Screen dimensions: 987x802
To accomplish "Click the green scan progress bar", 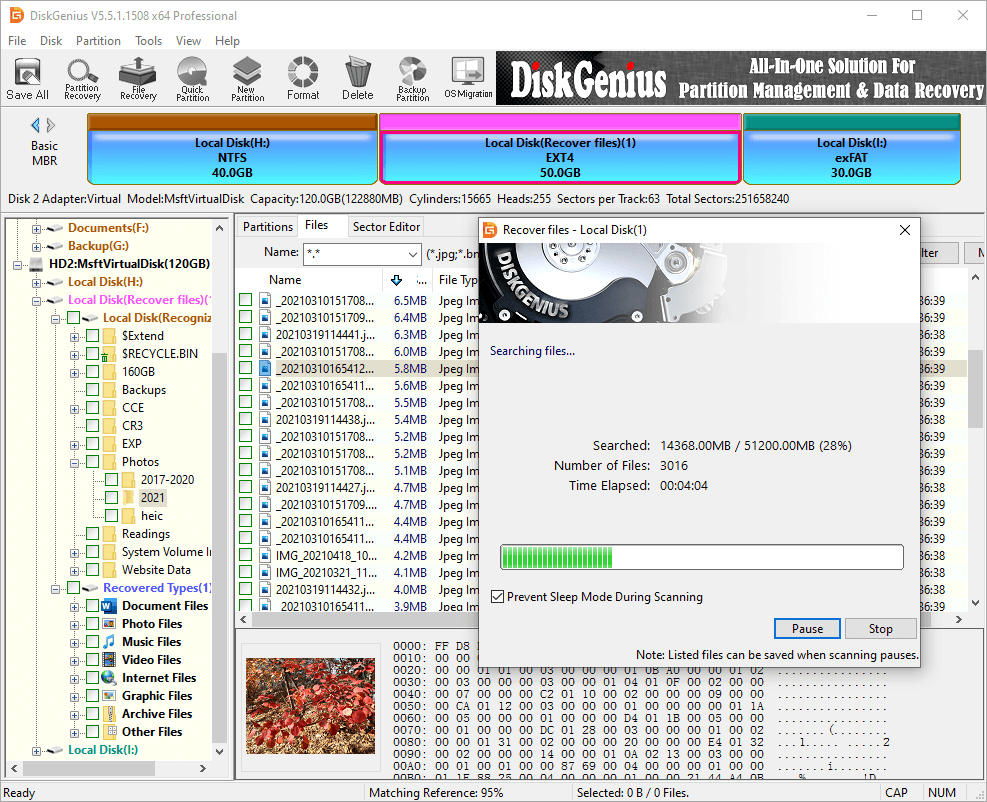I will pos(701,557).
